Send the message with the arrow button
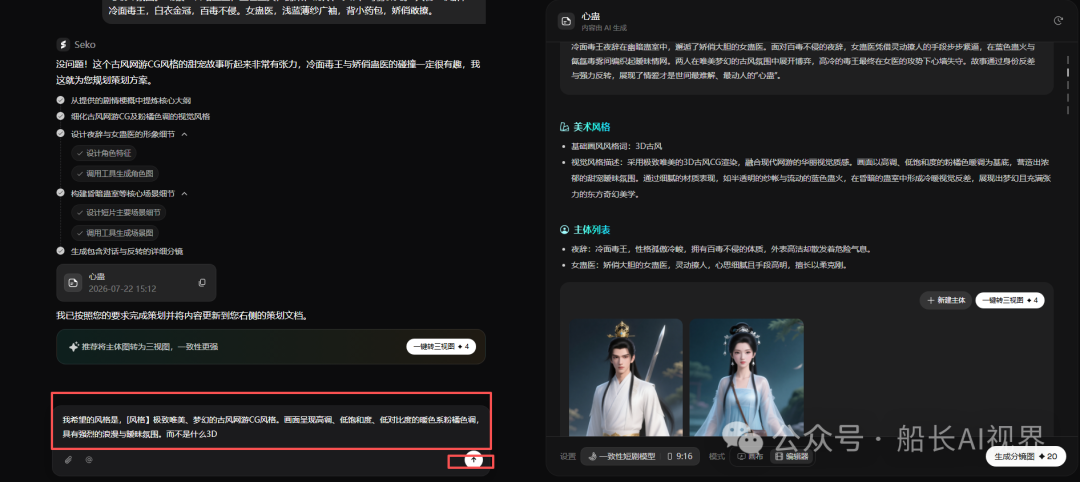Image resolution: width=1080 pixels, height=482 pixels. click(473, 459)
